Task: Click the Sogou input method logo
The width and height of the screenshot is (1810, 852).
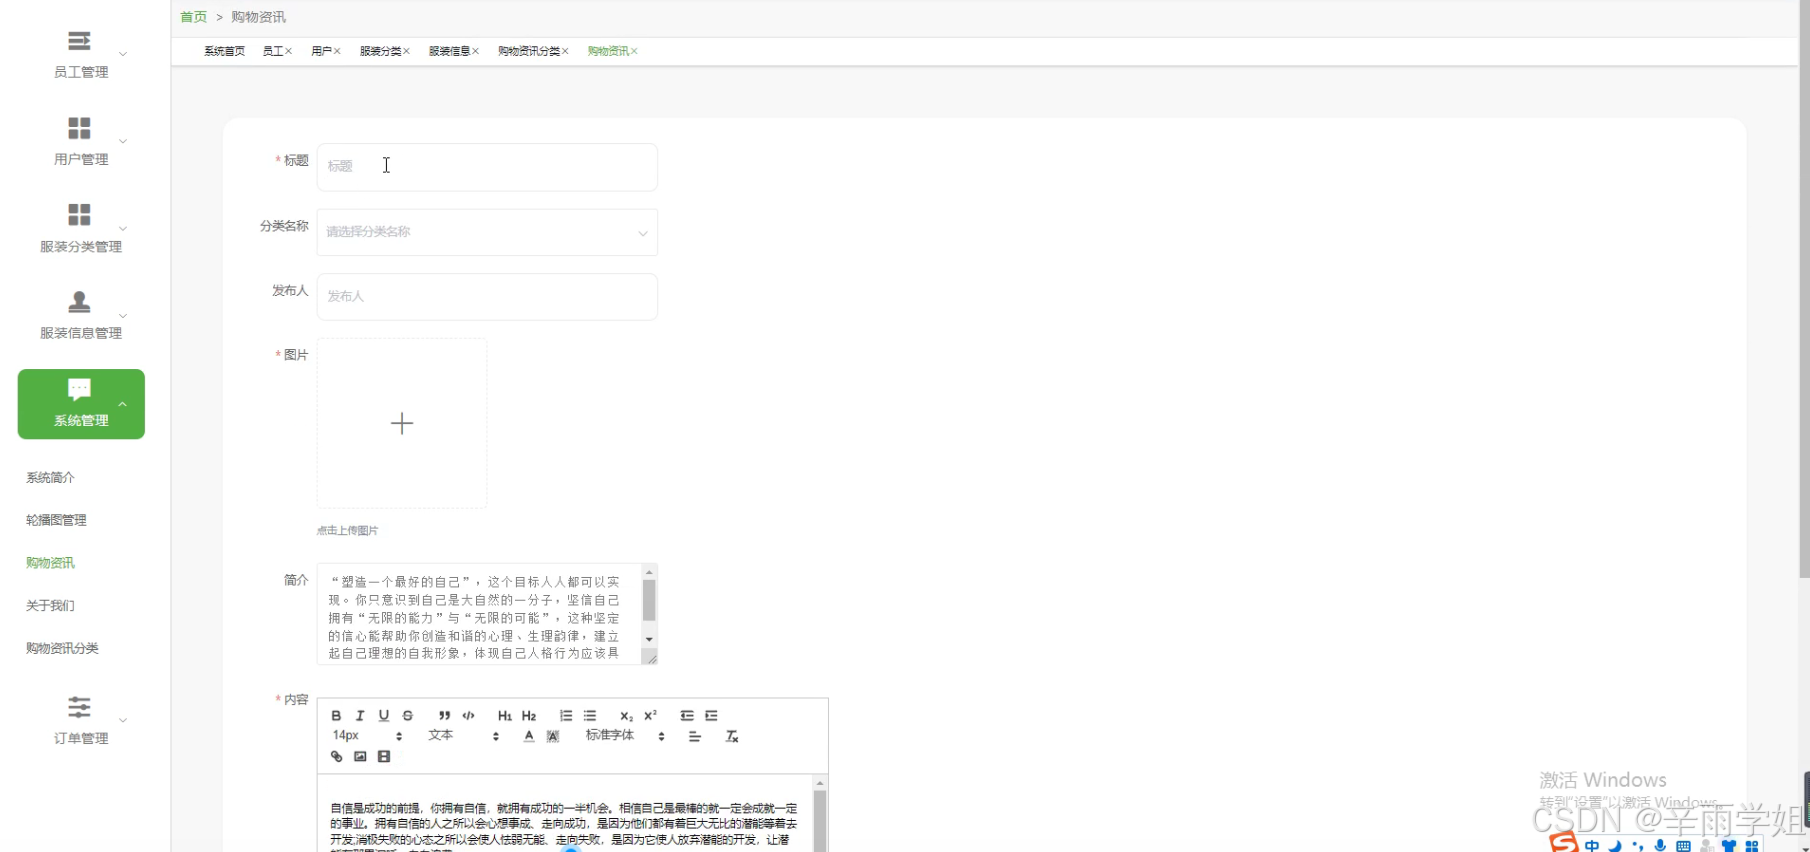Action: [x=1563, y=842]
